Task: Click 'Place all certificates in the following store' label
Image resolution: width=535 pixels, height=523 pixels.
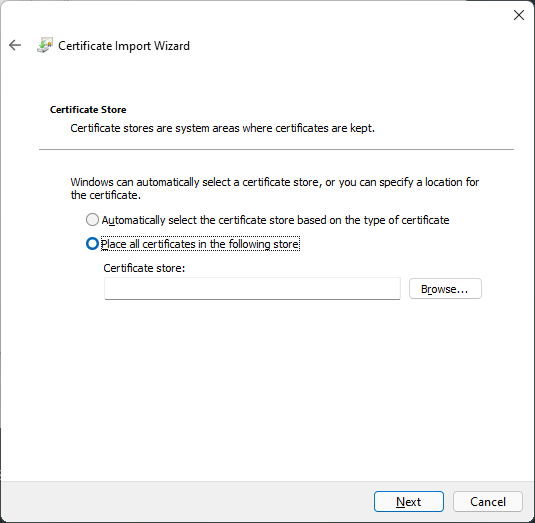Action: tap(200, 244)
